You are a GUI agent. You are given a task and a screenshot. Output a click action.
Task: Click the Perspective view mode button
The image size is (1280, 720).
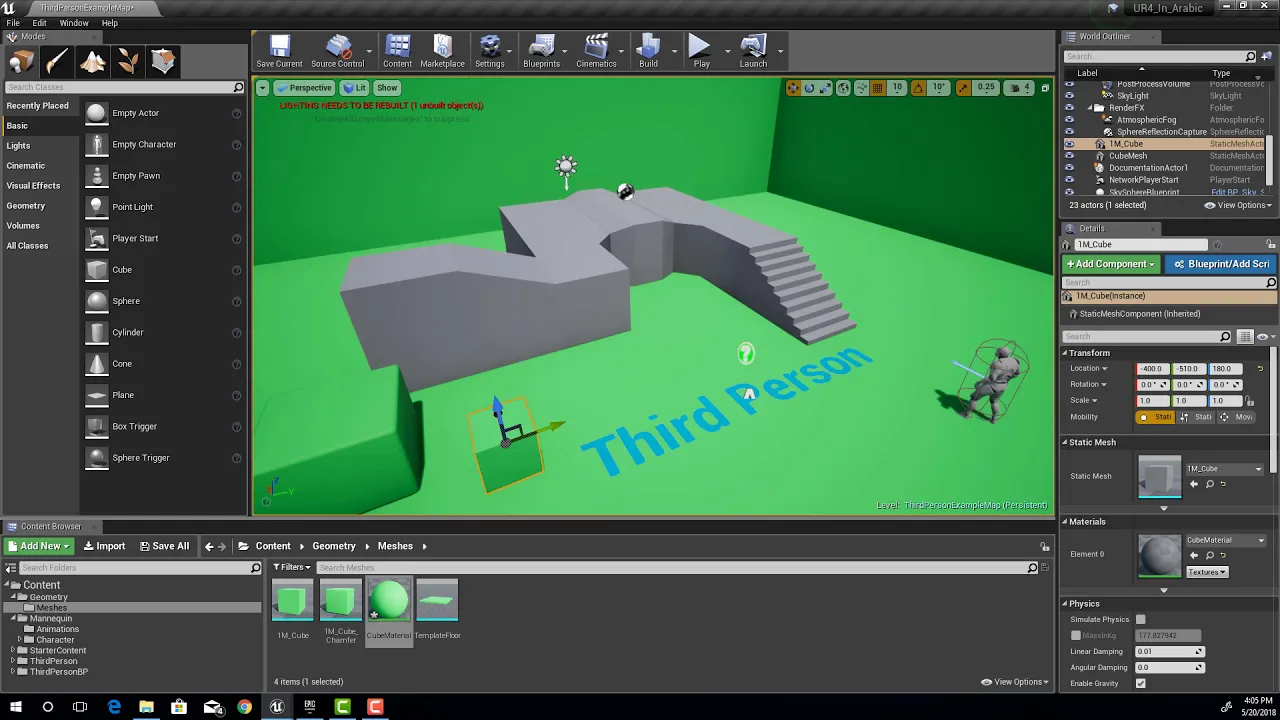304,88
